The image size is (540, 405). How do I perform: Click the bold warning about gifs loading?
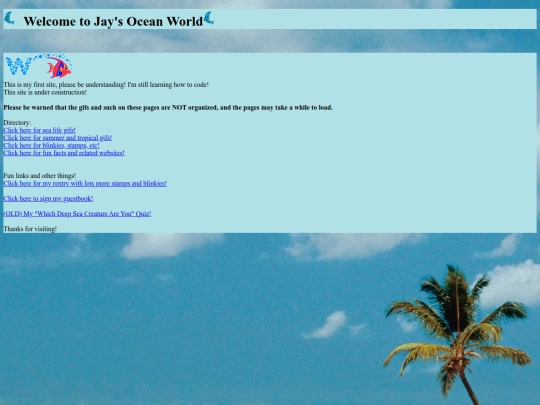point(168,107)
